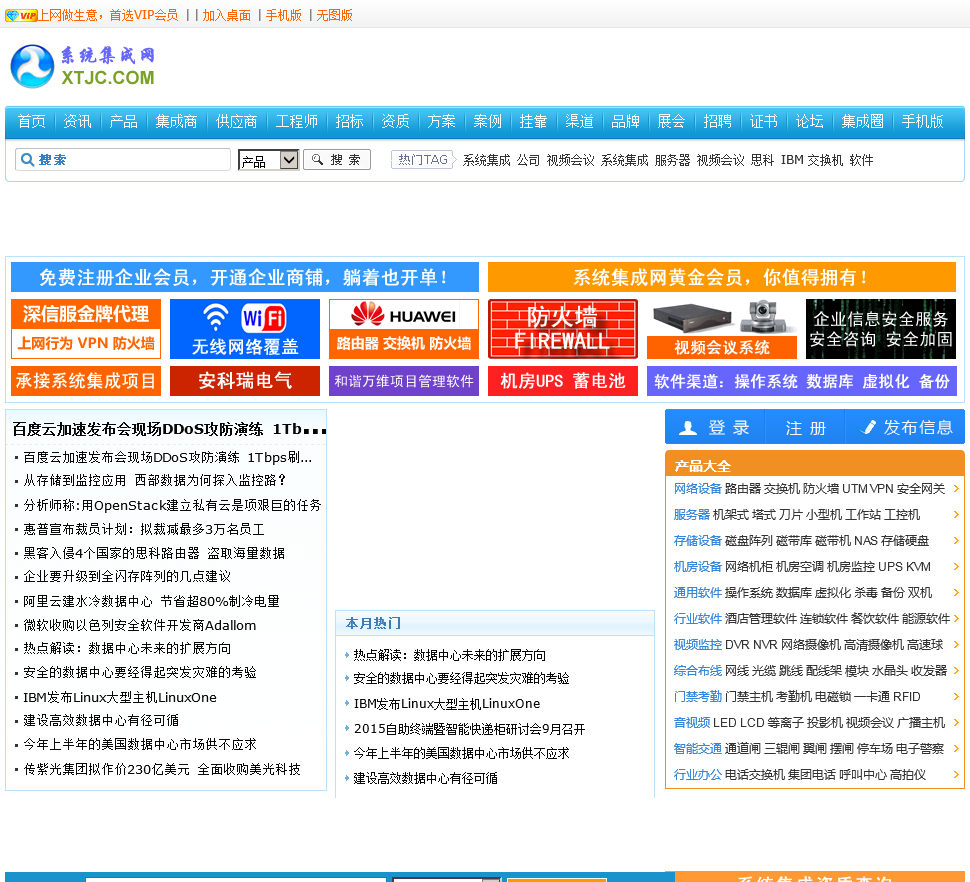The image size is (970, 882).
Task: Open 和谐万维项目管理软件 banner
Action: click(x=404, y=381)
